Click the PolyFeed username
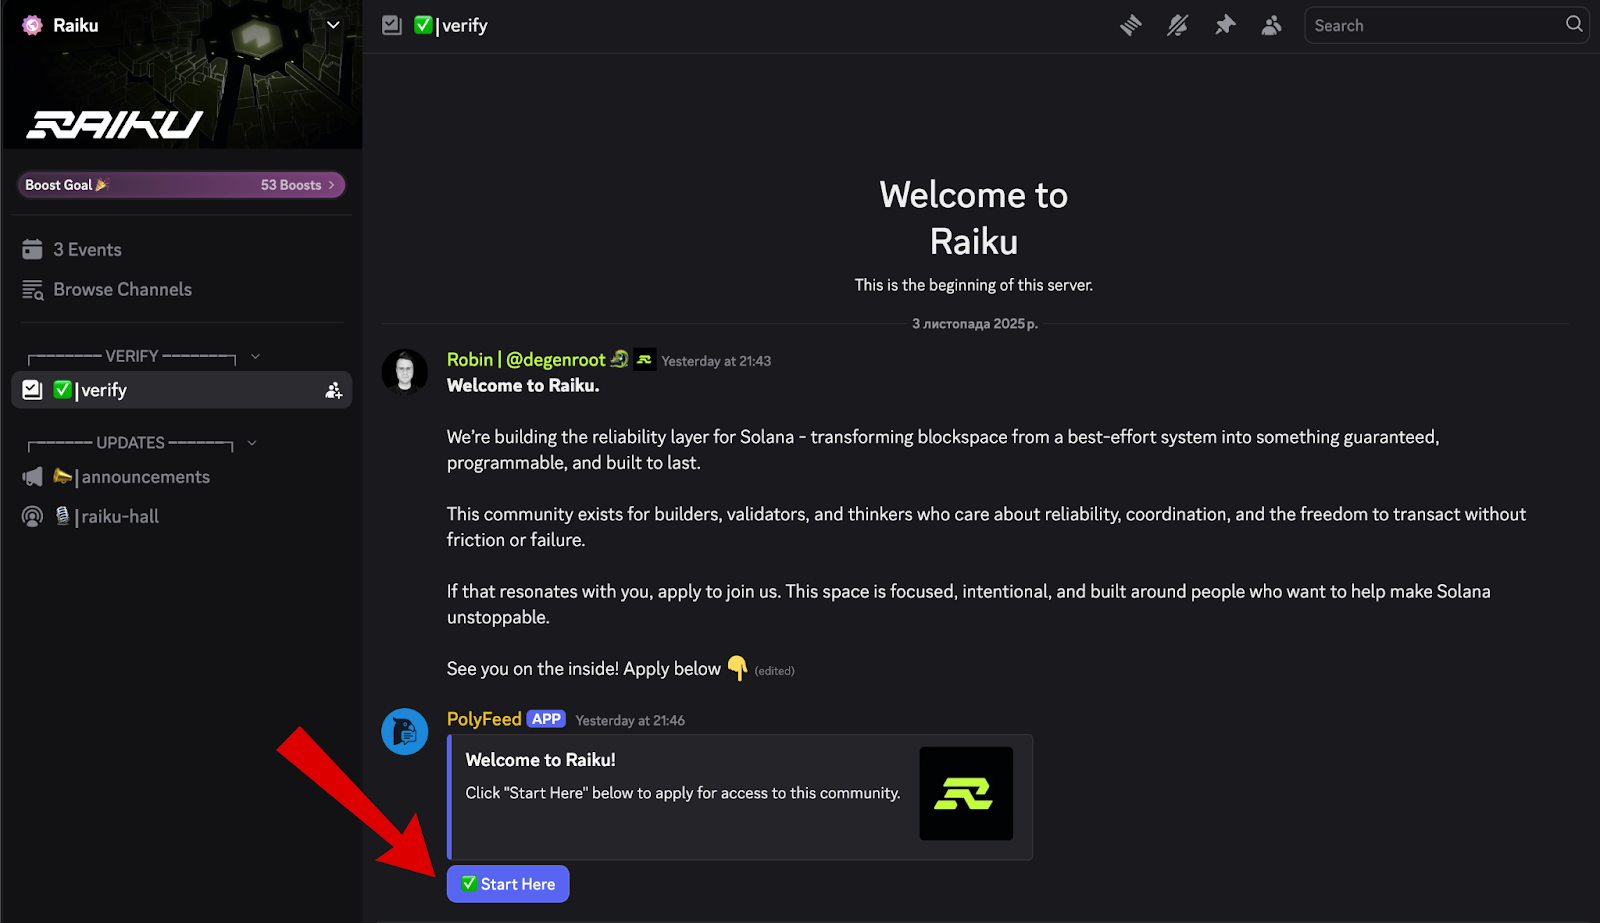 click(484, 719)
